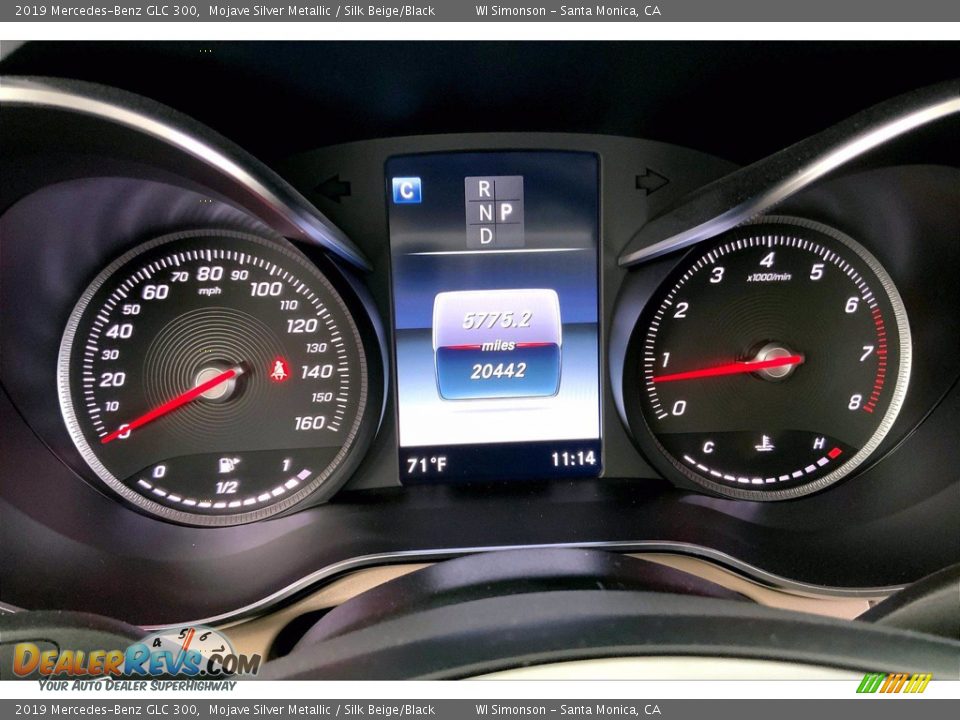960x720 pixels.
Task: Click the 1/2 label on the fuel gauge
Action: (227, 487)
